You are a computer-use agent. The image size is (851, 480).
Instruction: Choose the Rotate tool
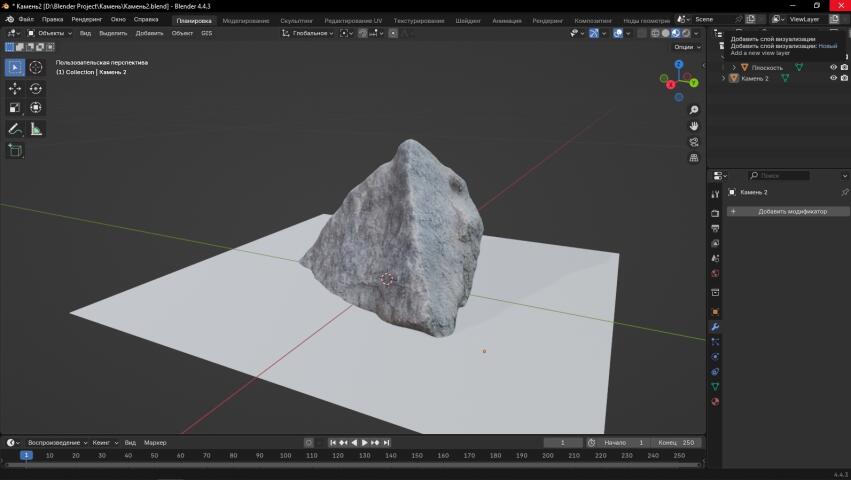(x=36, y=89)
